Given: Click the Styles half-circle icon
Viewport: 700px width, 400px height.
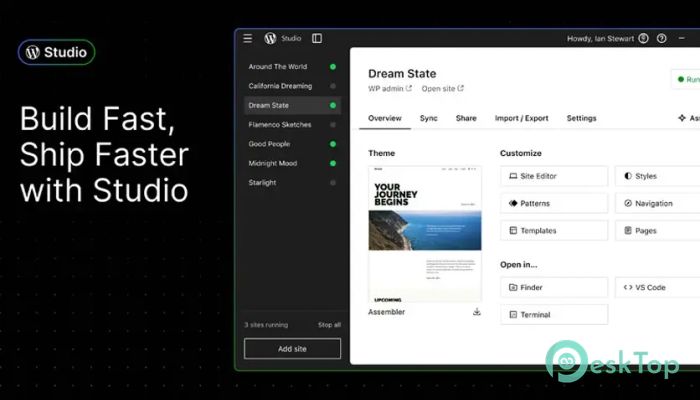Looking at the screenshot, I should point(628,176).
